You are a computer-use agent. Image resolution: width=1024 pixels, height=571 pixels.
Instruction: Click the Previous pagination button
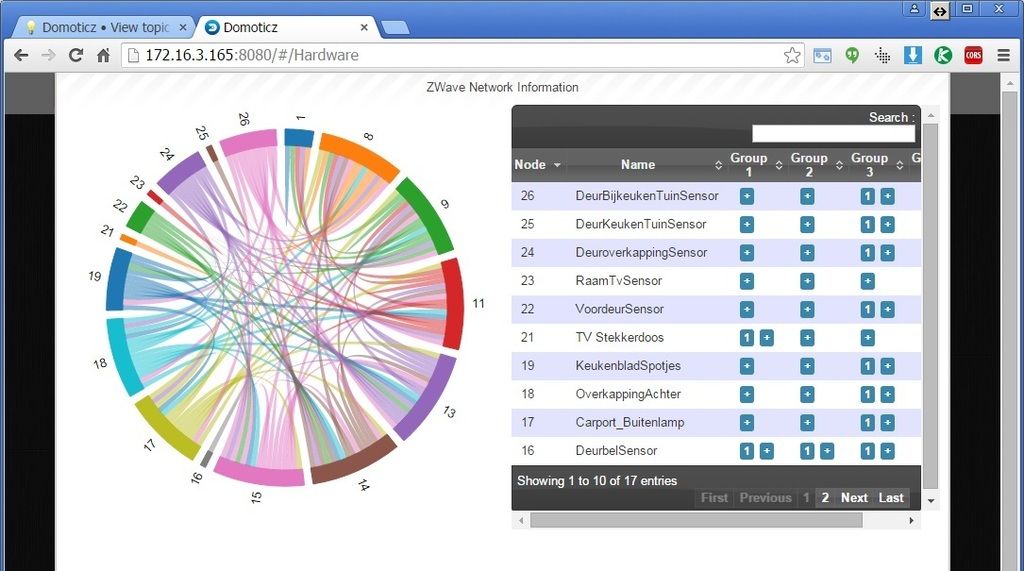(765, 498)
